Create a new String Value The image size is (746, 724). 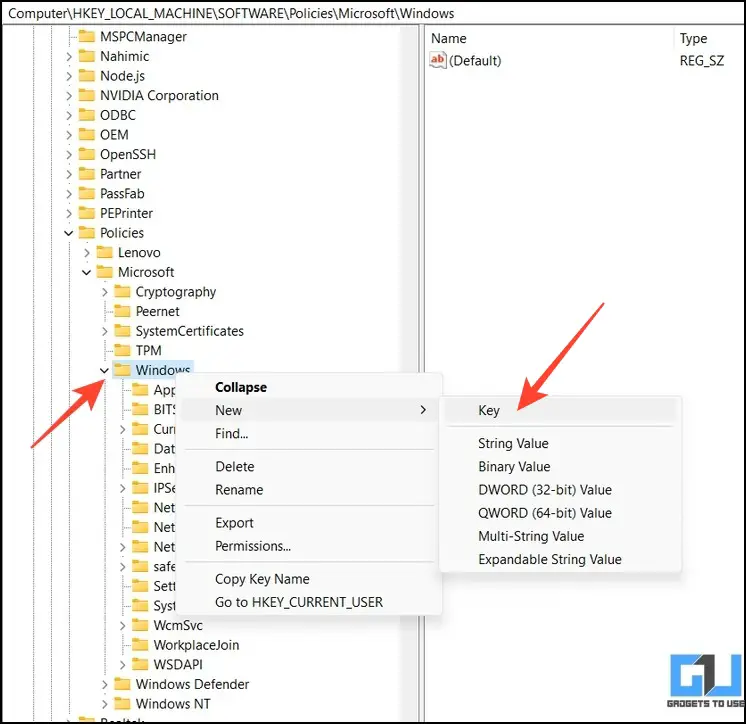click(x=560, y=443)
